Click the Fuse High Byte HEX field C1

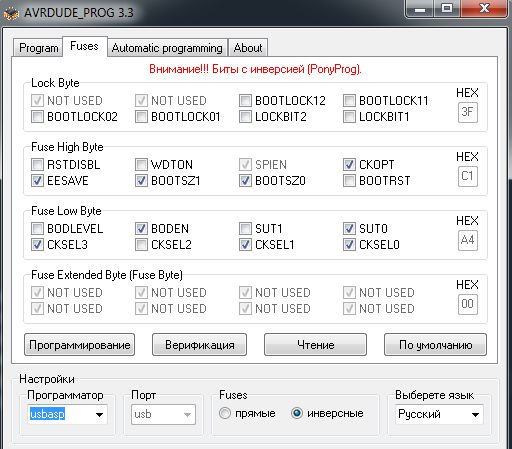(x=468, y=176)
